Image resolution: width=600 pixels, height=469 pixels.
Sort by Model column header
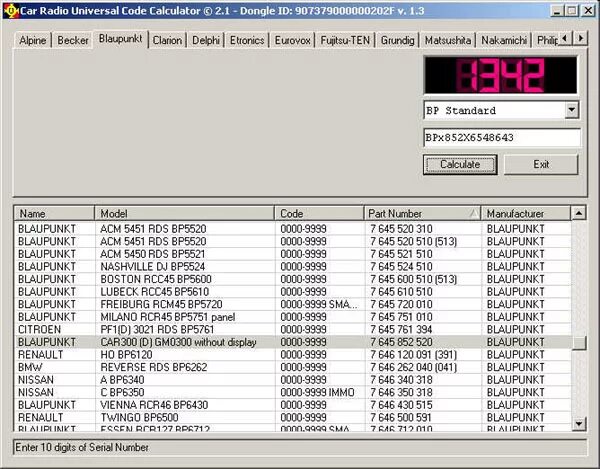(184, 213)
